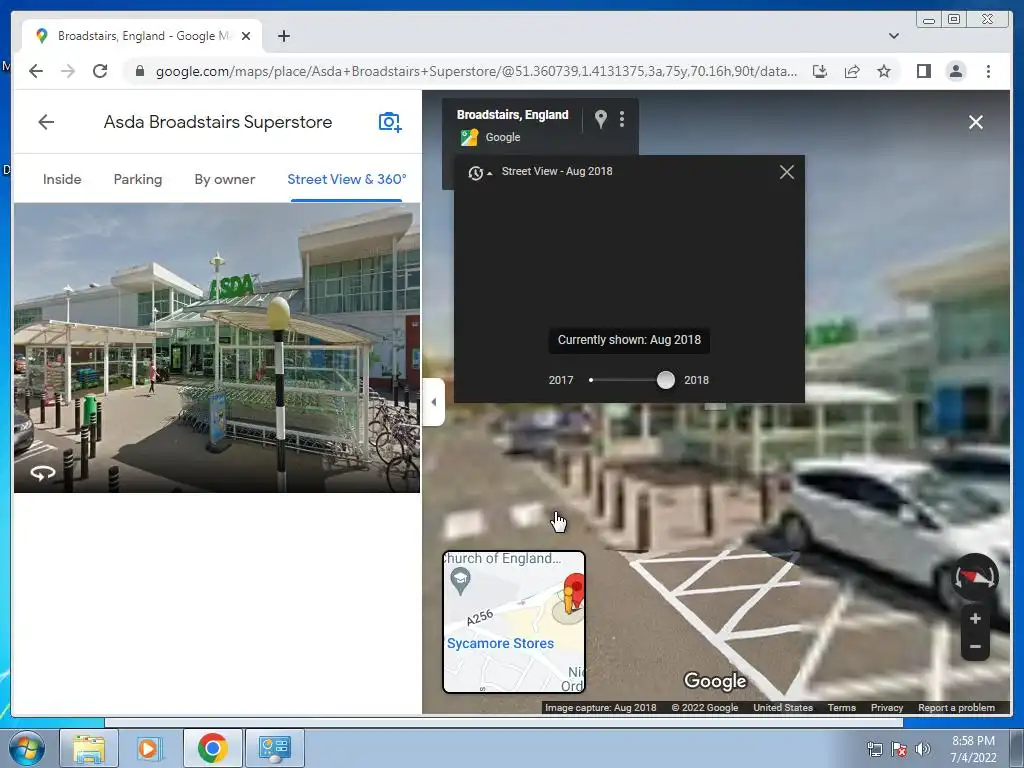Viewport: 1024px width, 768px height.
Task: Exit Street View with top-right X
Action: click(976, 122)
